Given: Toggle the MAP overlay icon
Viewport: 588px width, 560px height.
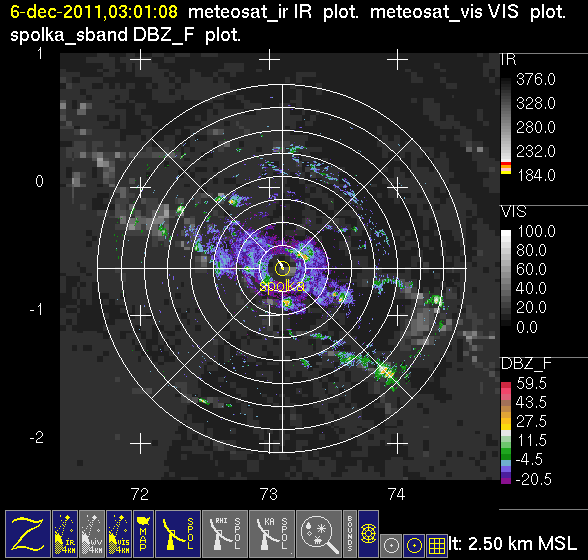Looking at the screenshot, I should (x=143, y=533).
